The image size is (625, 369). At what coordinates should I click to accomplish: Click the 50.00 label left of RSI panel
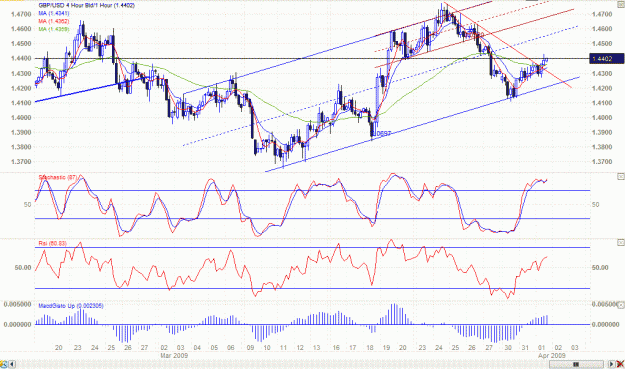point(23,268)
